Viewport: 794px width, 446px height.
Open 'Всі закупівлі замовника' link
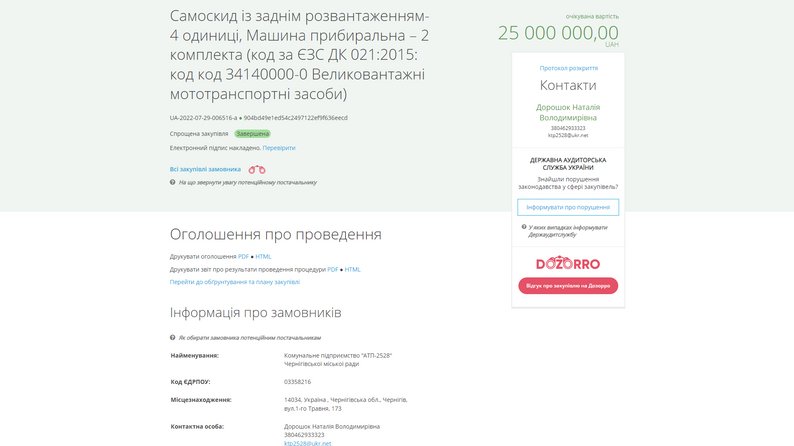click(x=205, y=170)
